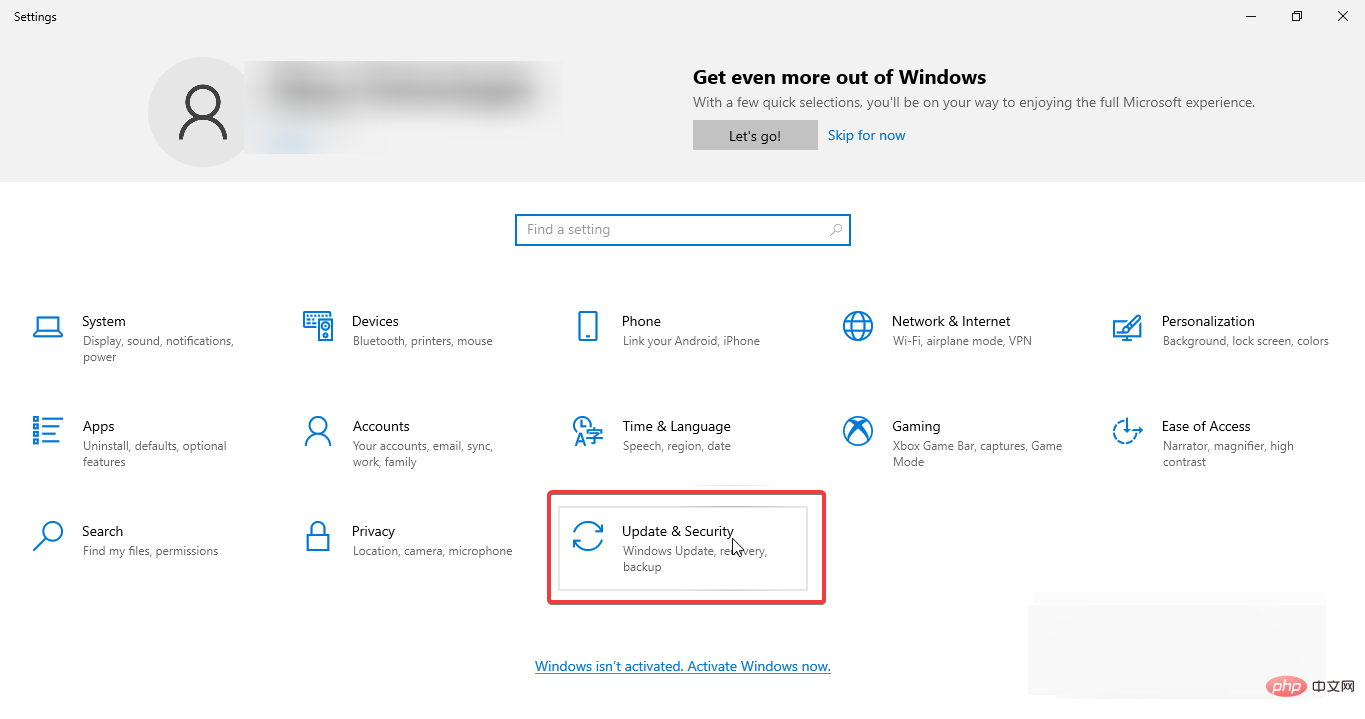Open the Privacy padlock icon
Viewport: 1365px width, 719px height.
[317, 536]
